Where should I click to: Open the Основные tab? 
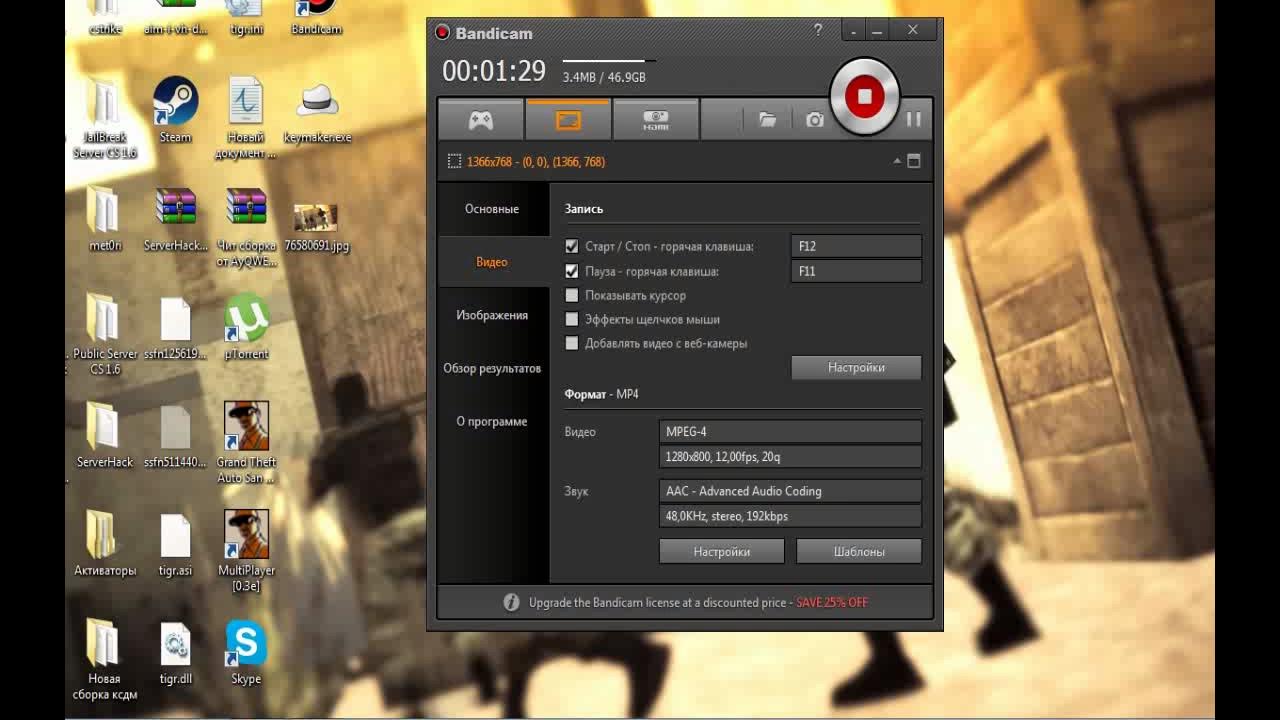(x=492, y=209)
